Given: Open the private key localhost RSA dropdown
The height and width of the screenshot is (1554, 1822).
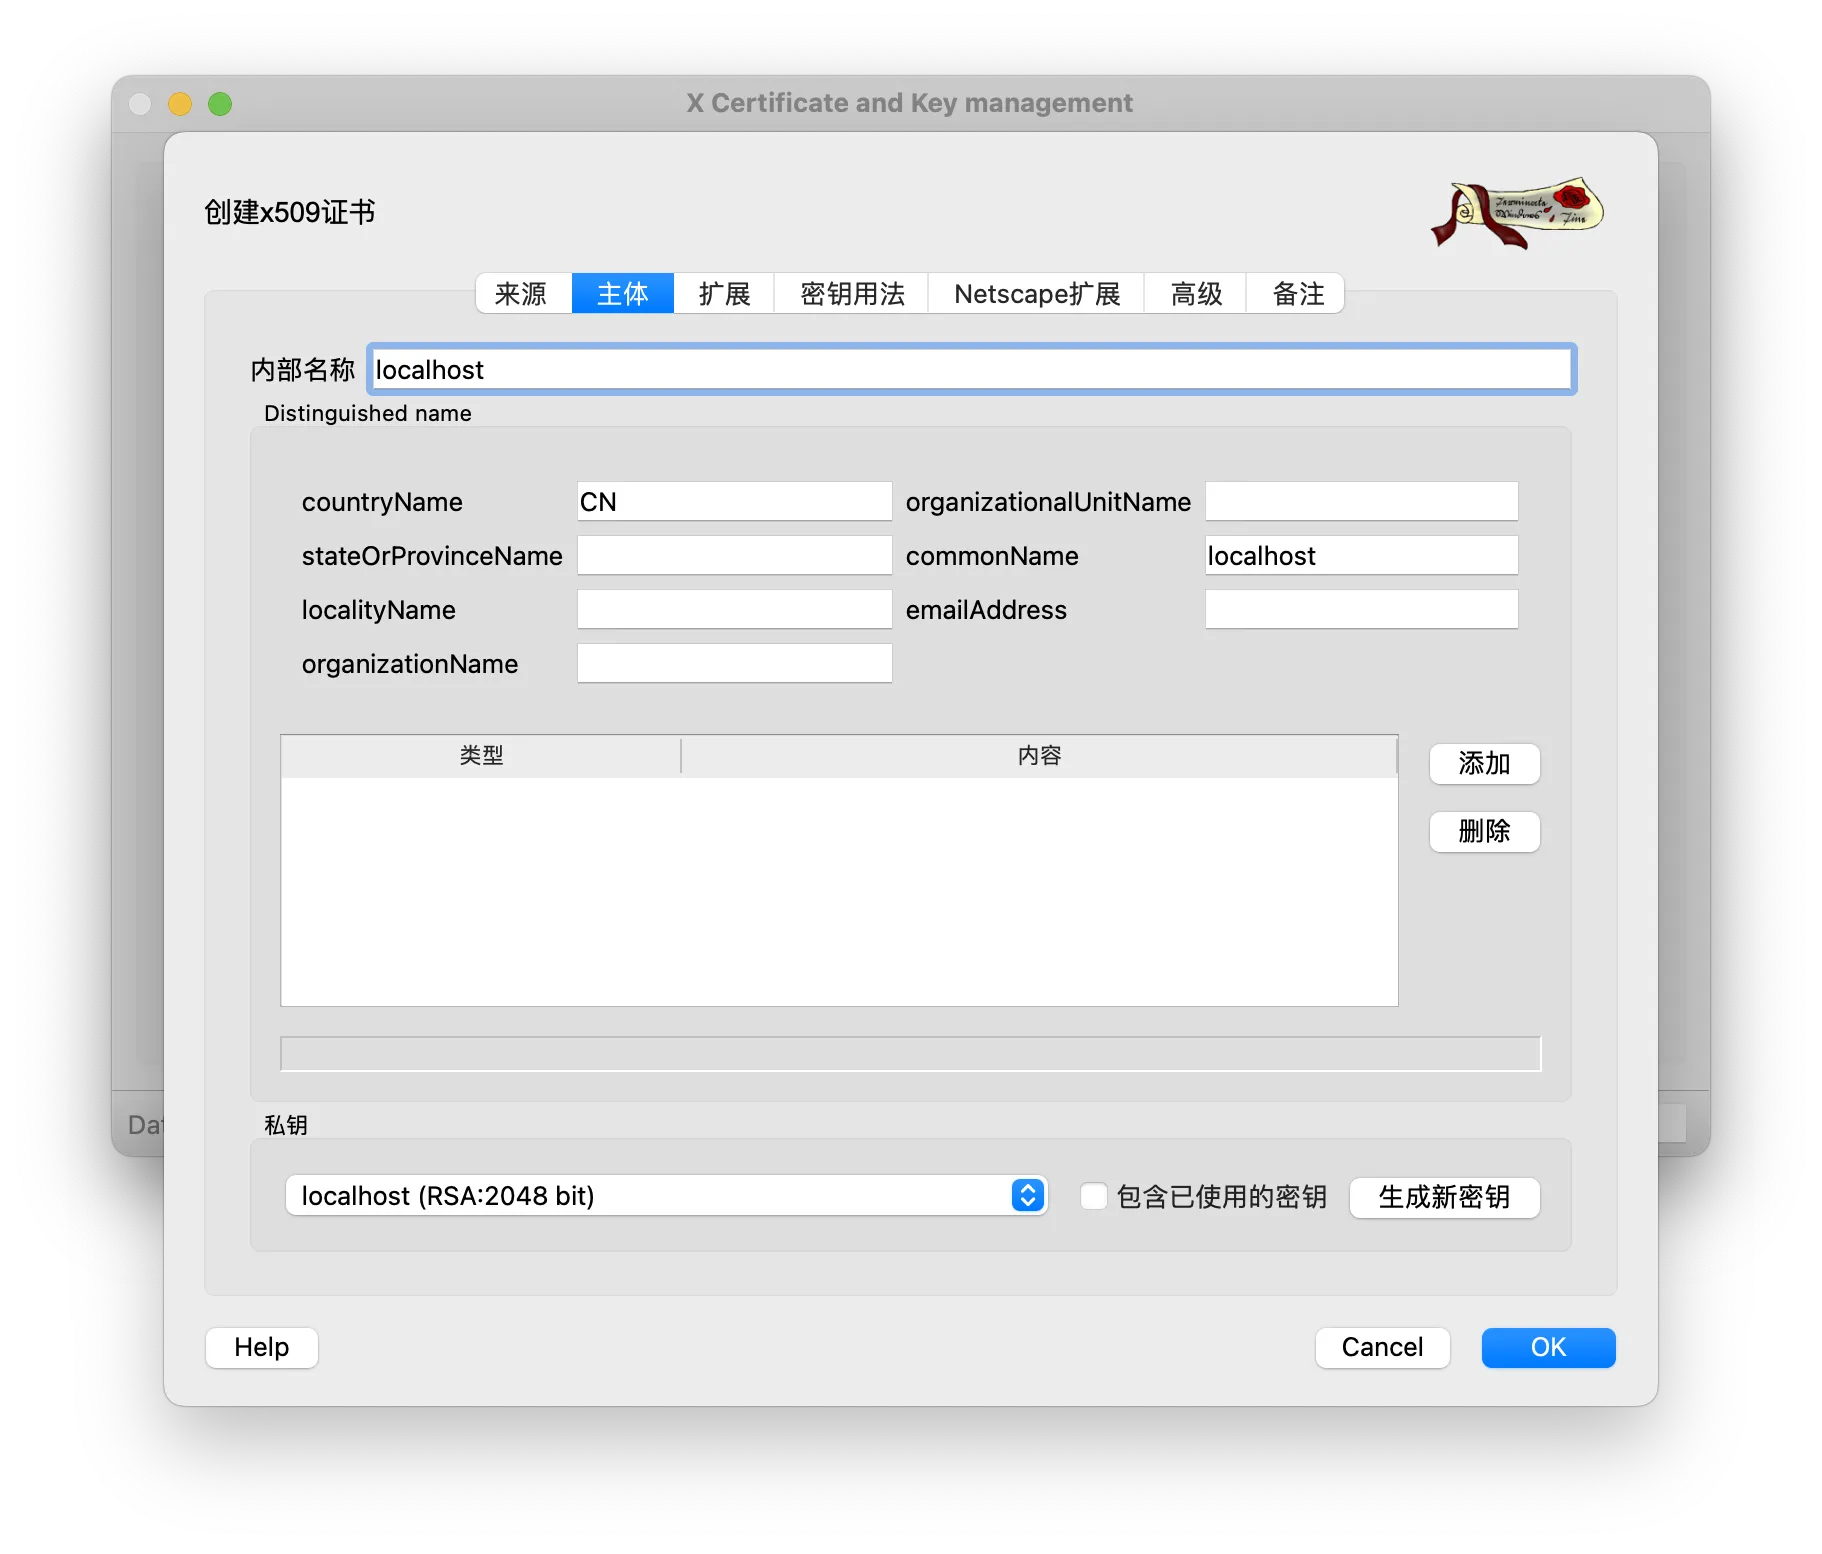Looking at the screenshot, I should [x=666, y=1196].
